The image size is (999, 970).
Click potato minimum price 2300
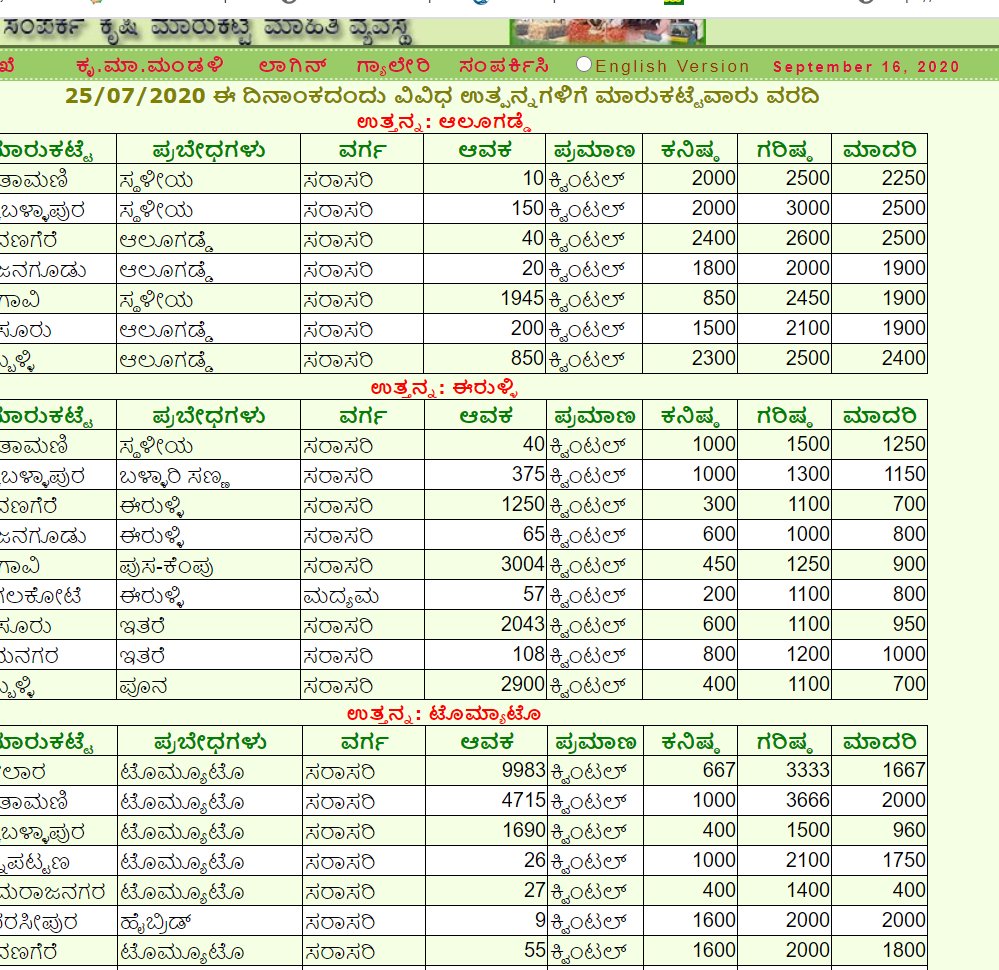(x=714, y=358)
